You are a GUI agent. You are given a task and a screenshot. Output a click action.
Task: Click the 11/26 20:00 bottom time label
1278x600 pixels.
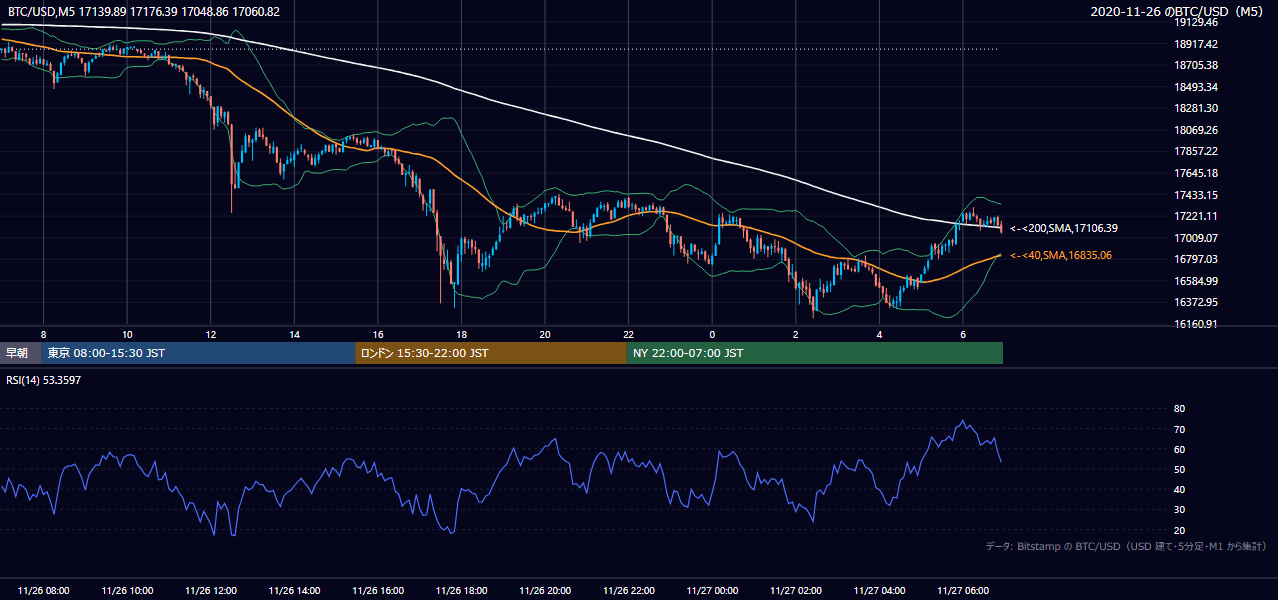coord(545,591)
